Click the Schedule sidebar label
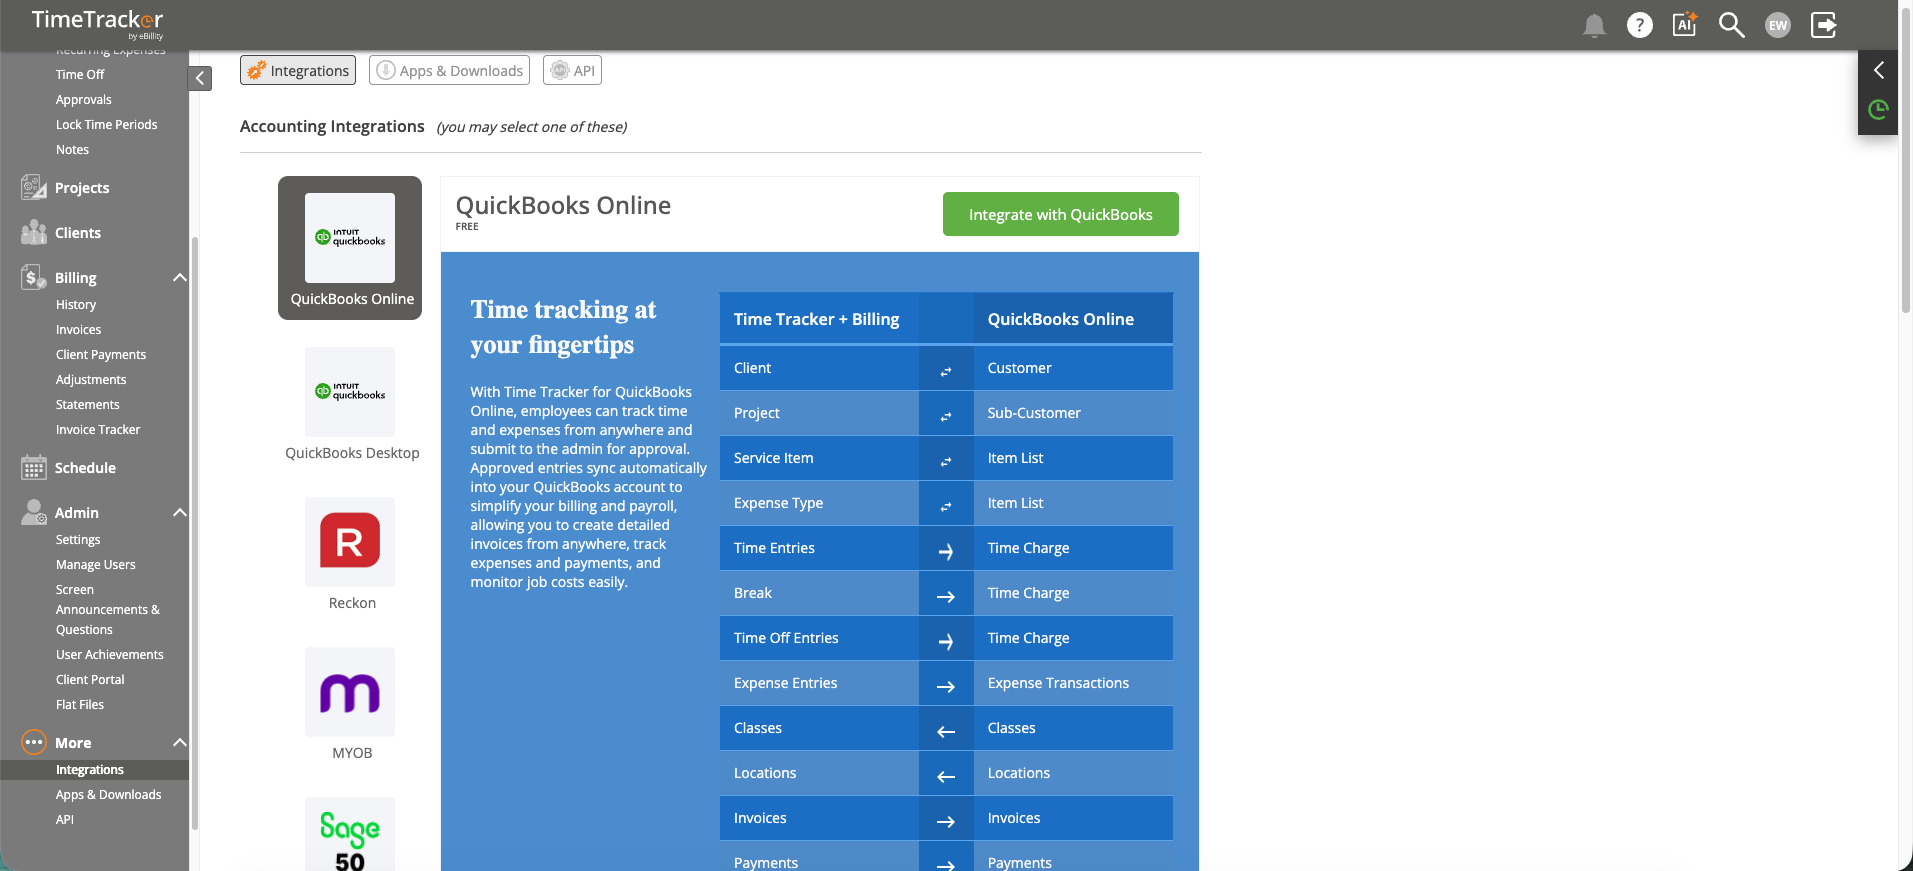This screenshot has width=1913, height=871. pos(85,468)
